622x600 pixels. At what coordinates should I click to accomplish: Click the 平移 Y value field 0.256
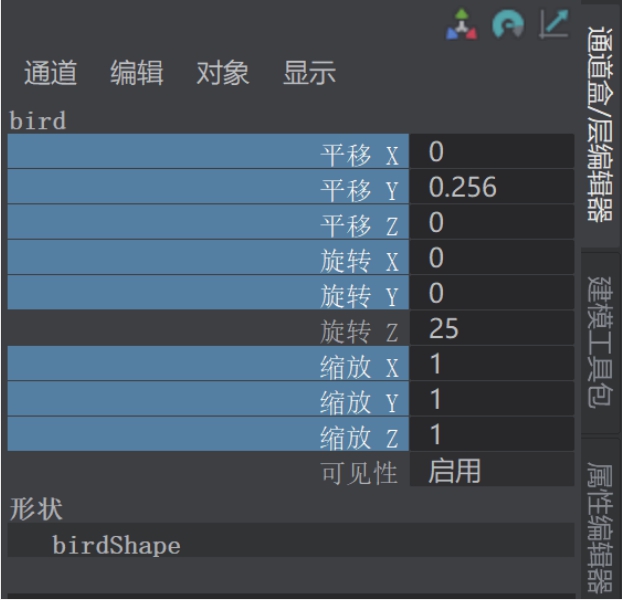490,187
